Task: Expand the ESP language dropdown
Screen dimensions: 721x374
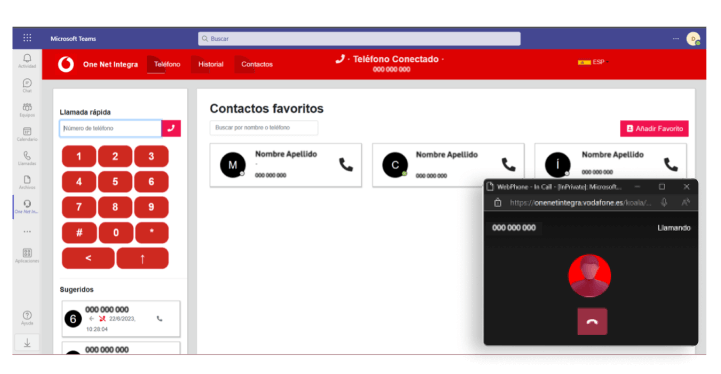Action: pyautogui.click(x=593, y=62)
